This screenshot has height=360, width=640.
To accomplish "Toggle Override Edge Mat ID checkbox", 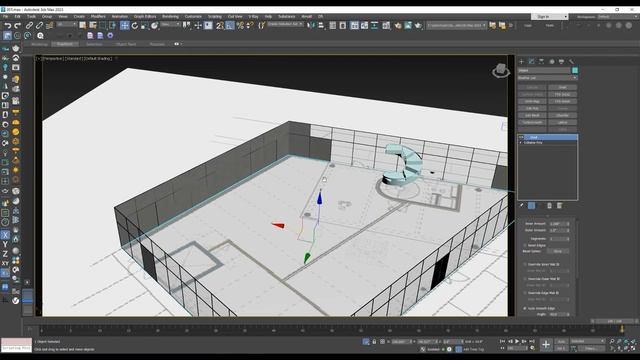I will click(x=525, y=293).
